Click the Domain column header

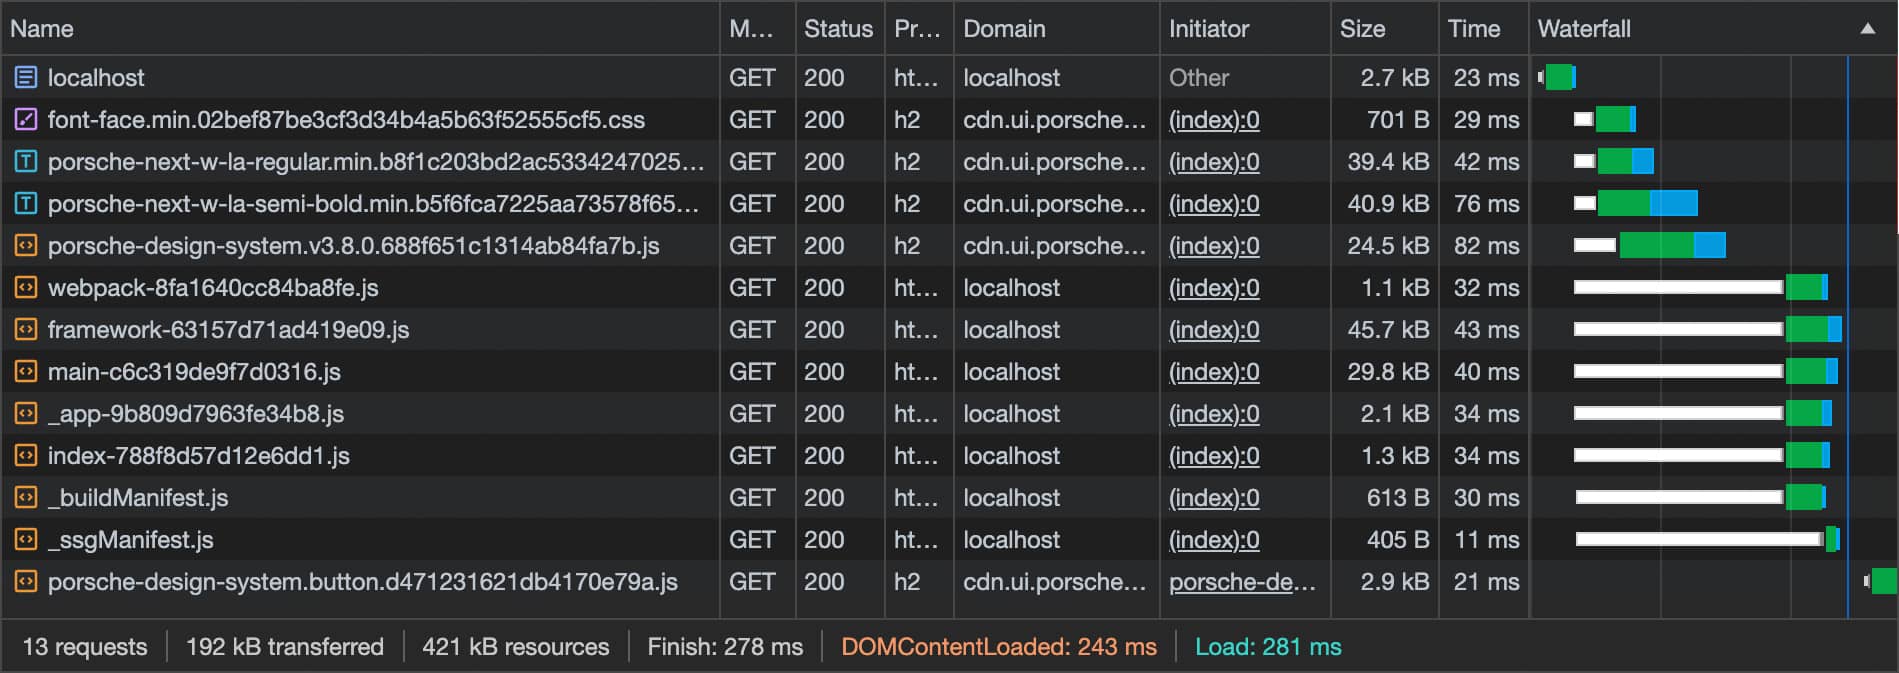[x=1004, y=29]
